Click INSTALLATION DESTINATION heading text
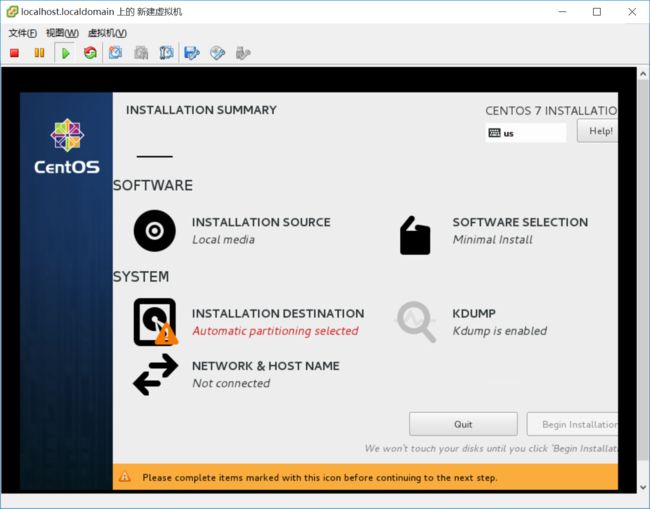 (x=278, y=313)
